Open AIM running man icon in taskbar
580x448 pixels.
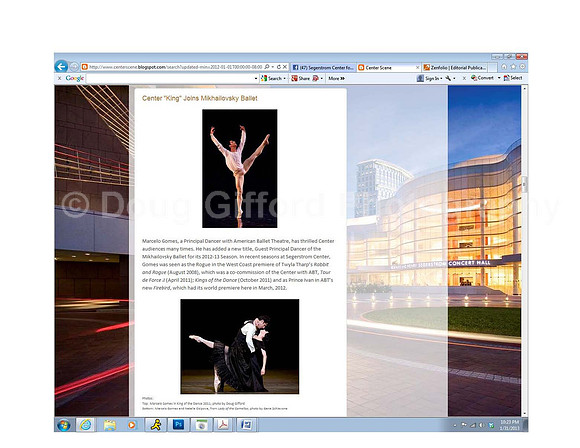[x=156, y=425]
